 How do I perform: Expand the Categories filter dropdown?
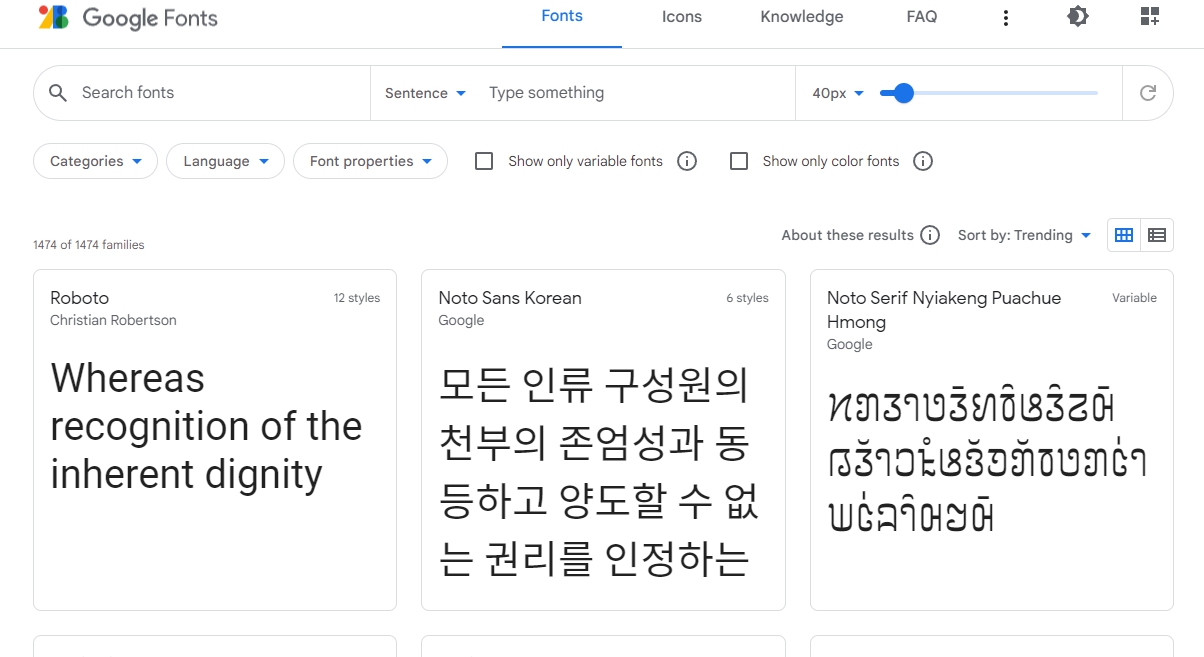[x=96, y=161]
